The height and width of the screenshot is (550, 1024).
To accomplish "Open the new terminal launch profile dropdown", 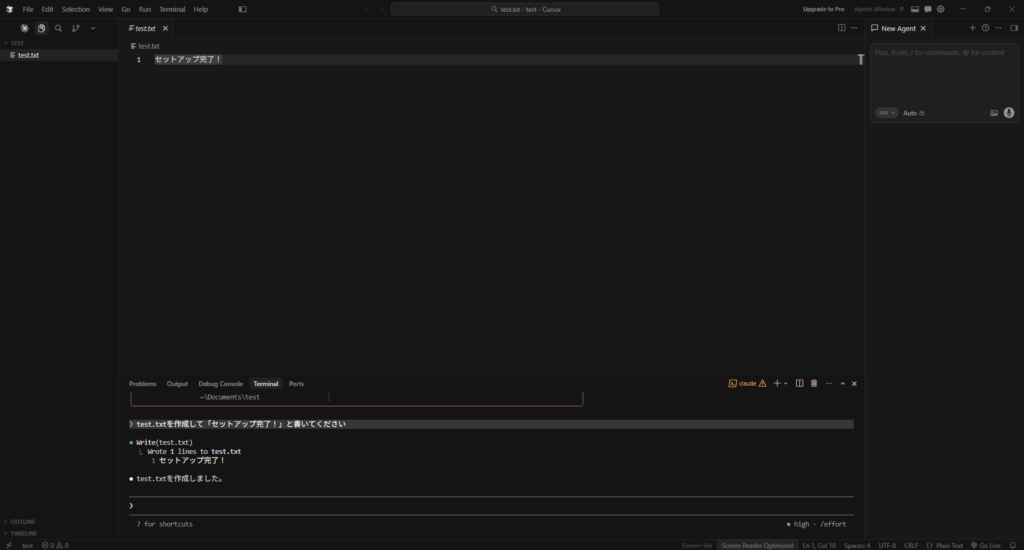I will pyautogui.click(x=786, y=383).
